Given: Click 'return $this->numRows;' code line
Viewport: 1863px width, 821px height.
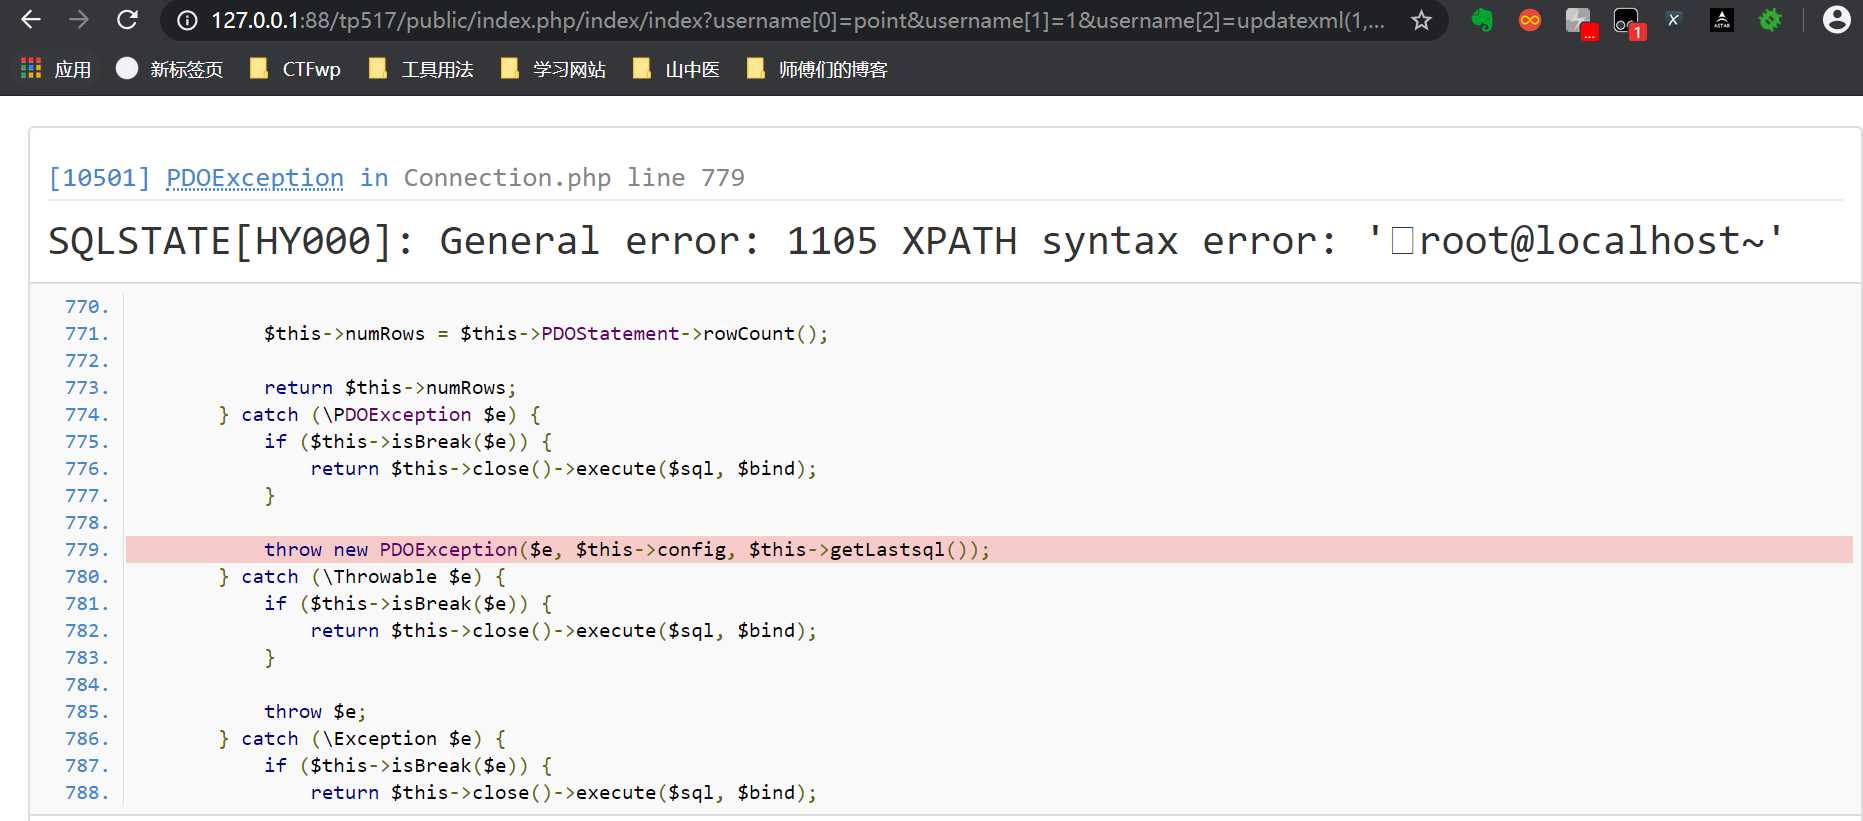Looking at the screenshot, I should point(390,387).
